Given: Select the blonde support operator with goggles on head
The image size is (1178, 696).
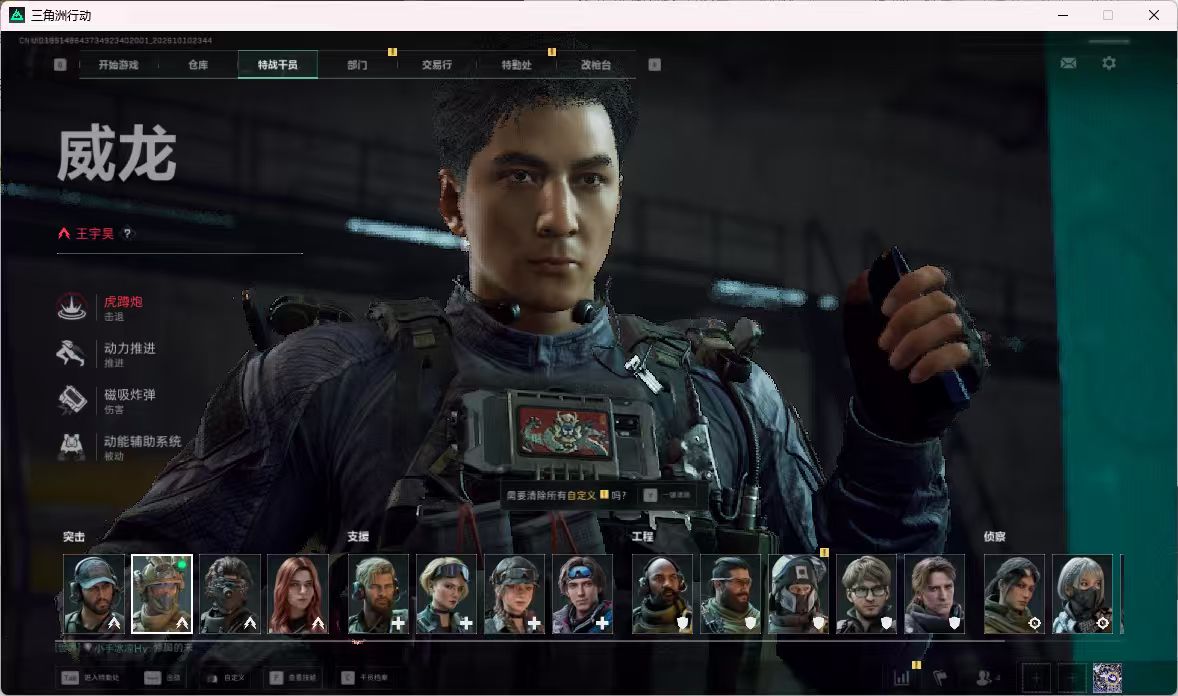Looking at the screenshot, I should click(x=446, y=594).
